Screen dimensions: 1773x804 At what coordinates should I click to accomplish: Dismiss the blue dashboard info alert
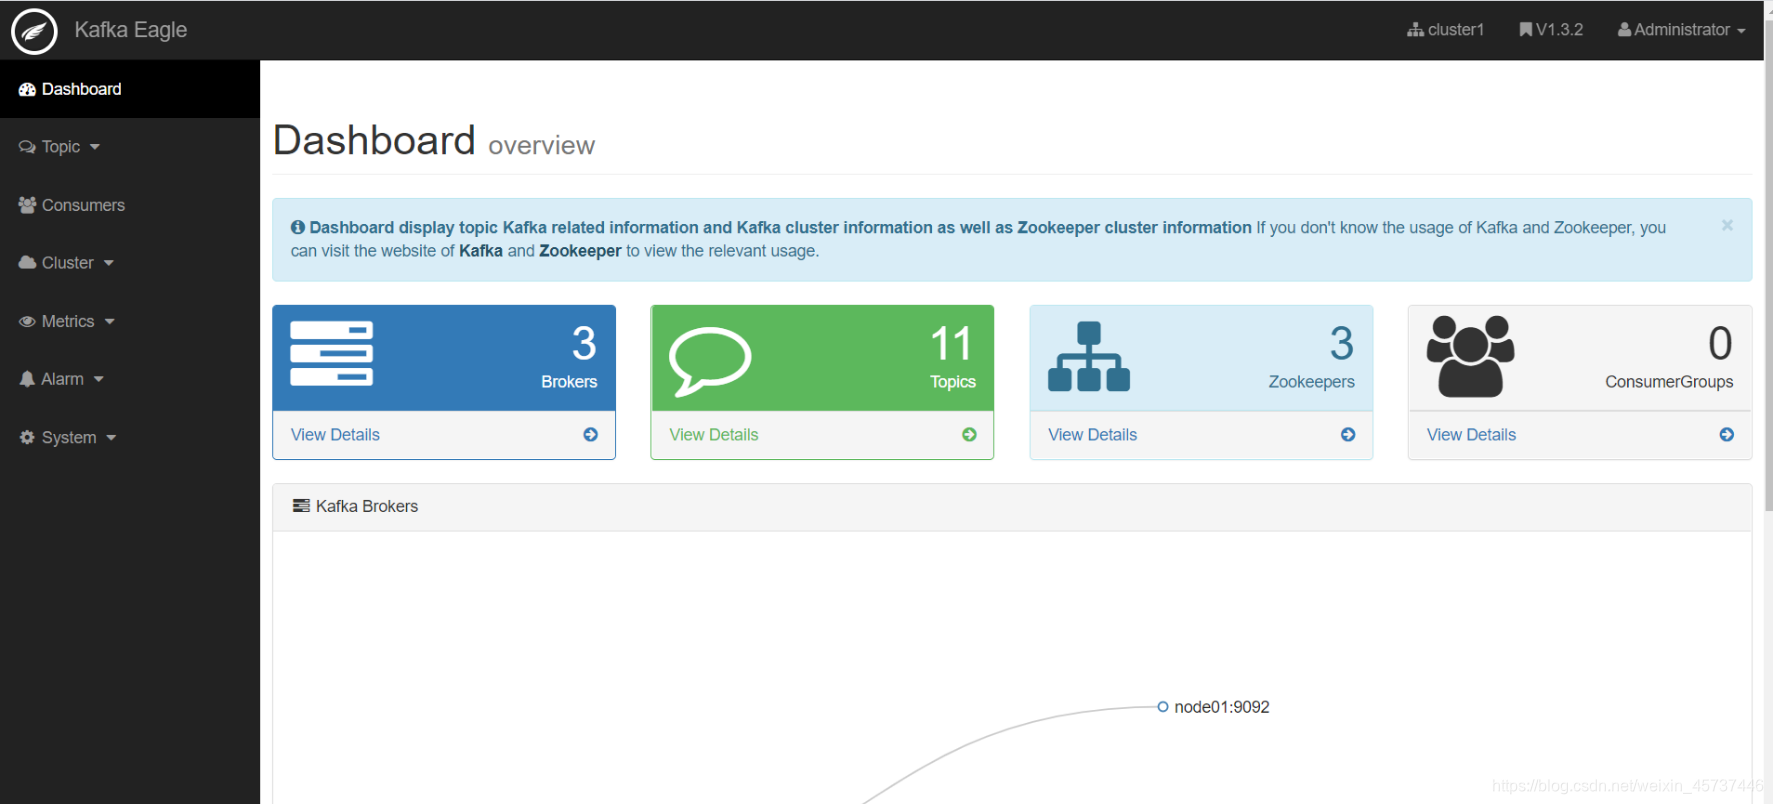point(1727,226)
